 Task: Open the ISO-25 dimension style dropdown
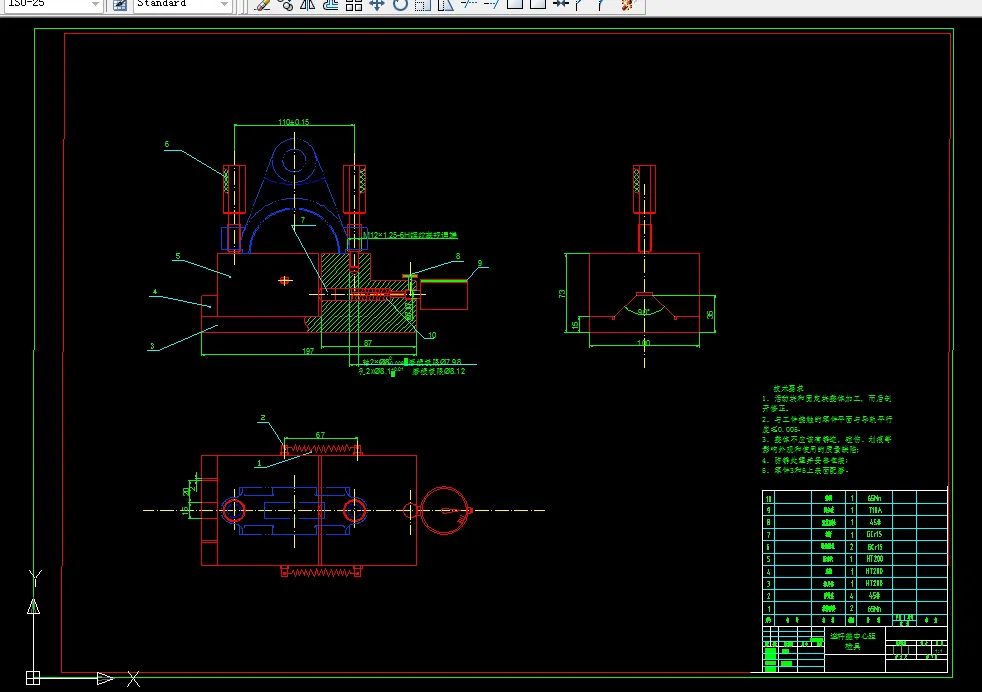pos(53,4)
